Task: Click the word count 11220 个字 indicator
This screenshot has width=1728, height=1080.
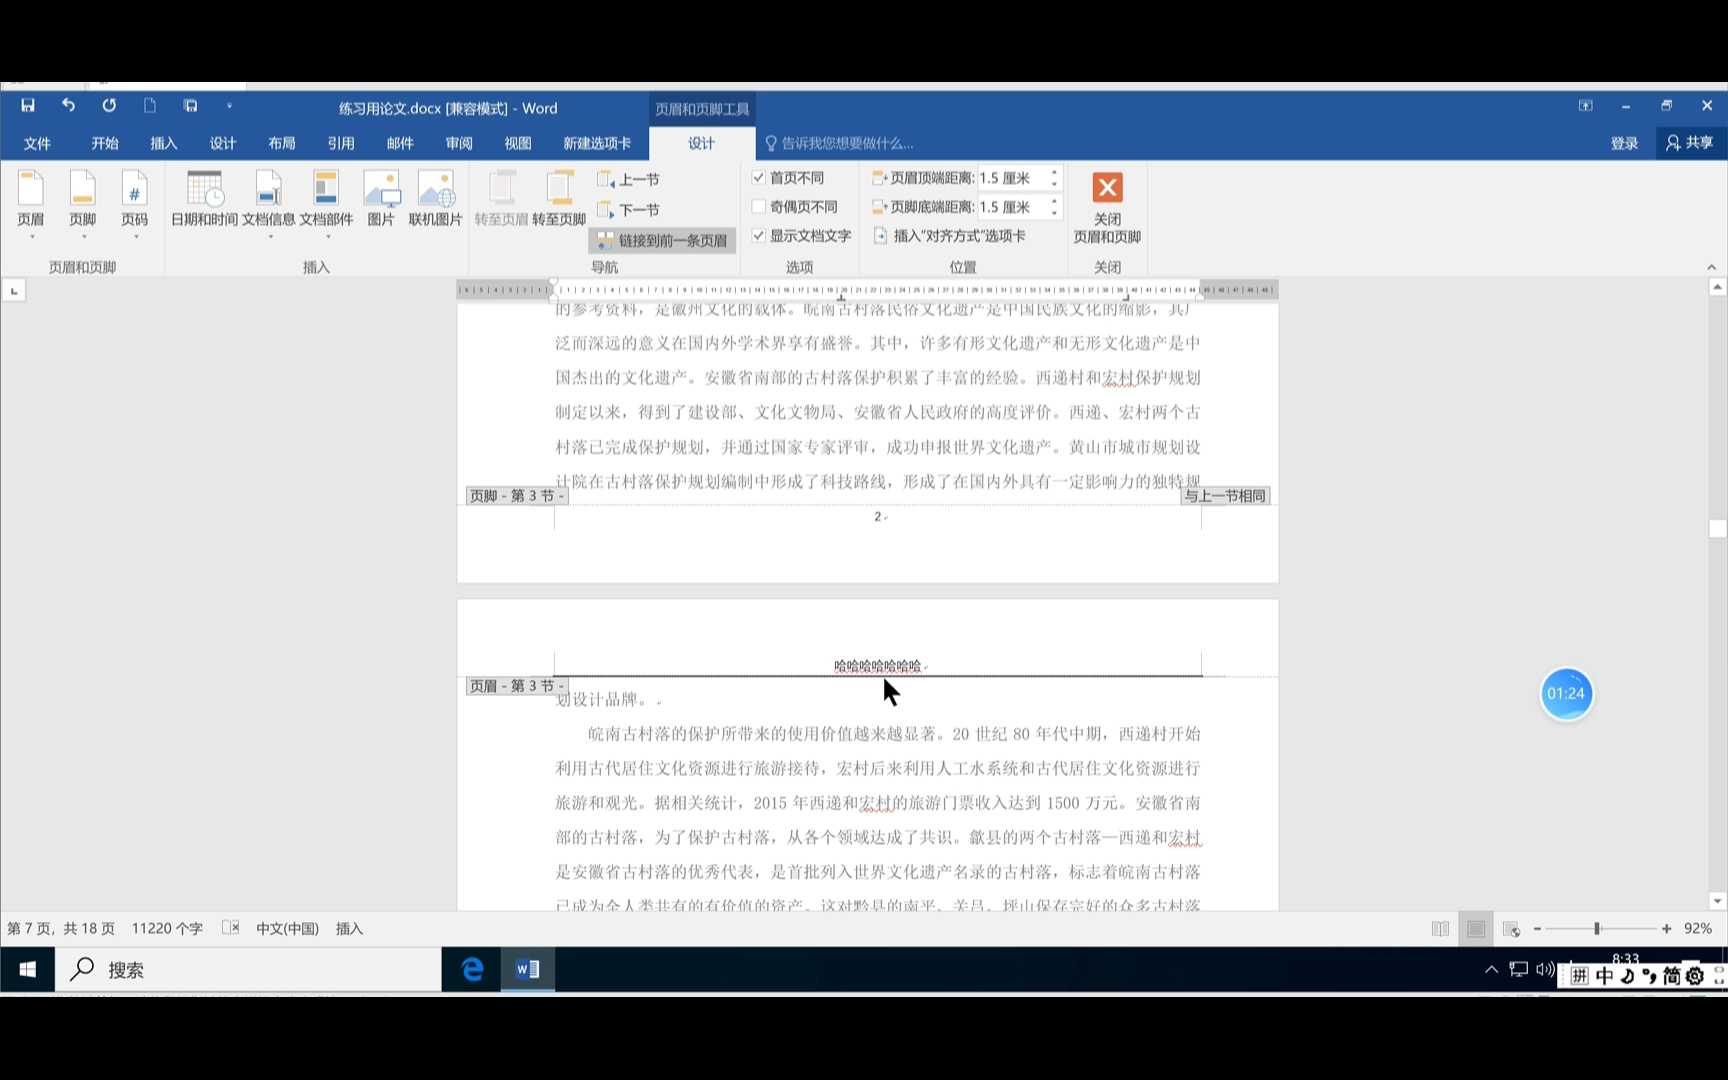Action: 168,928
